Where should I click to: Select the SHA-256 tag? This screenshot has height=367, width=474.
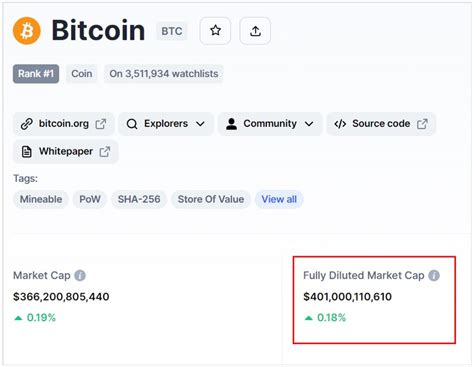click(139, 199)
